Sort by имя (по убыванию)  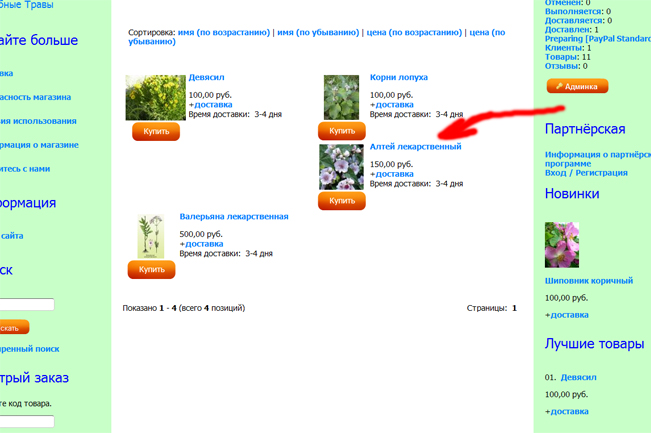318,32
